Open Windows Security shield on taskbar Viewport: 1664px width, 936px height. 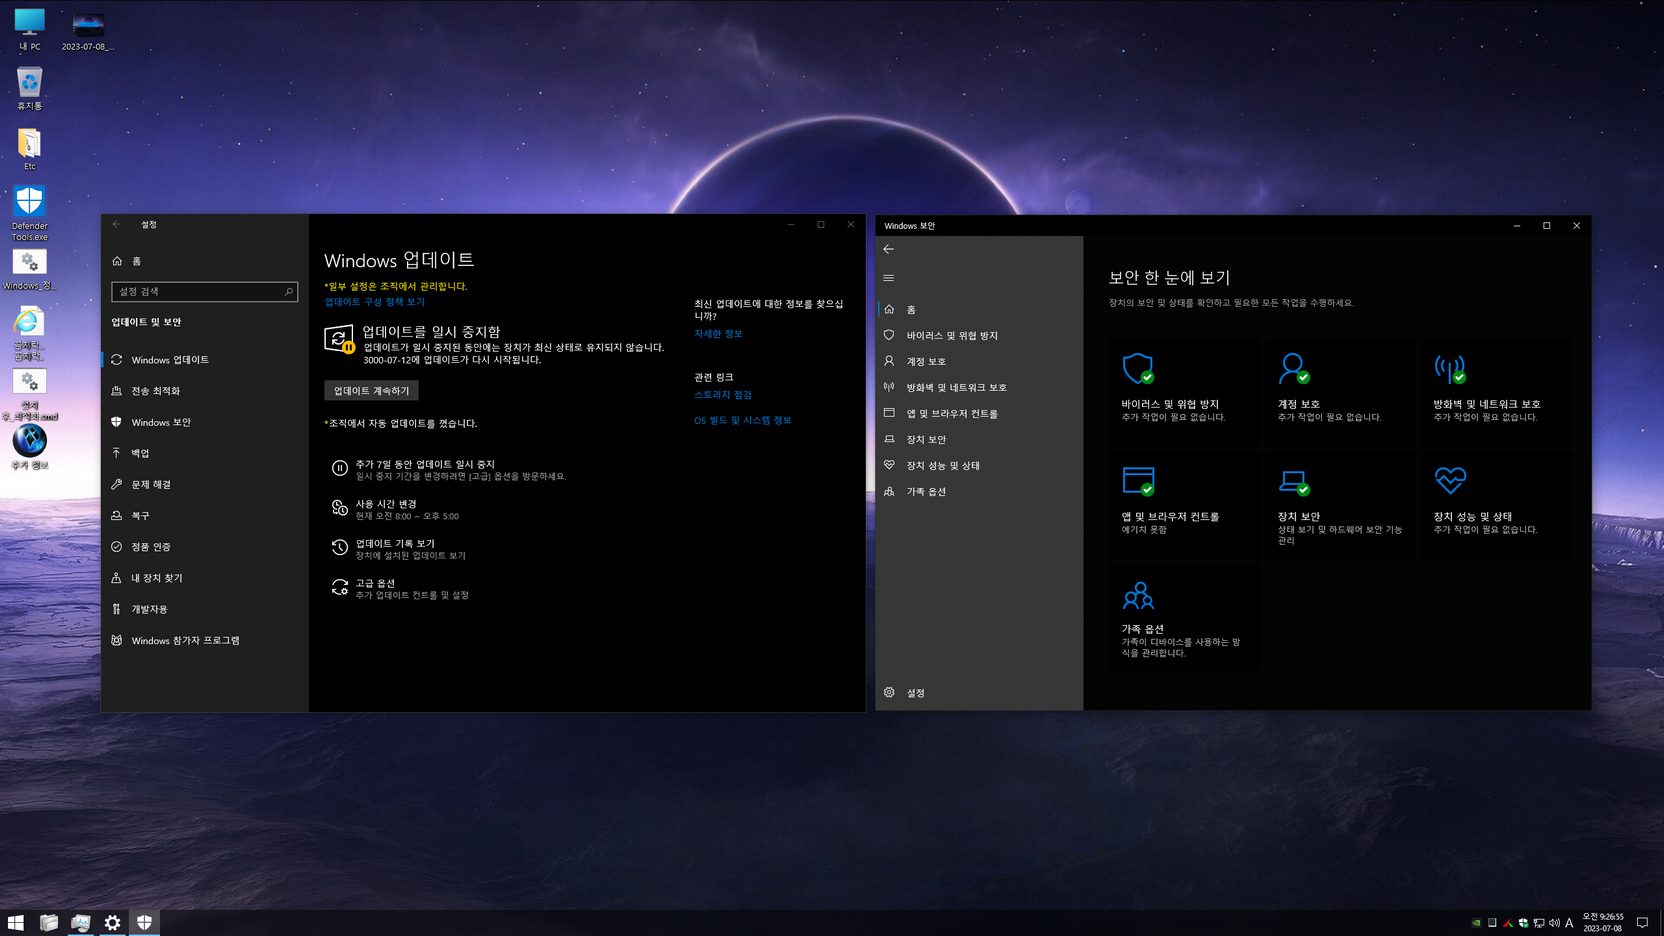[x=144, y=923]
